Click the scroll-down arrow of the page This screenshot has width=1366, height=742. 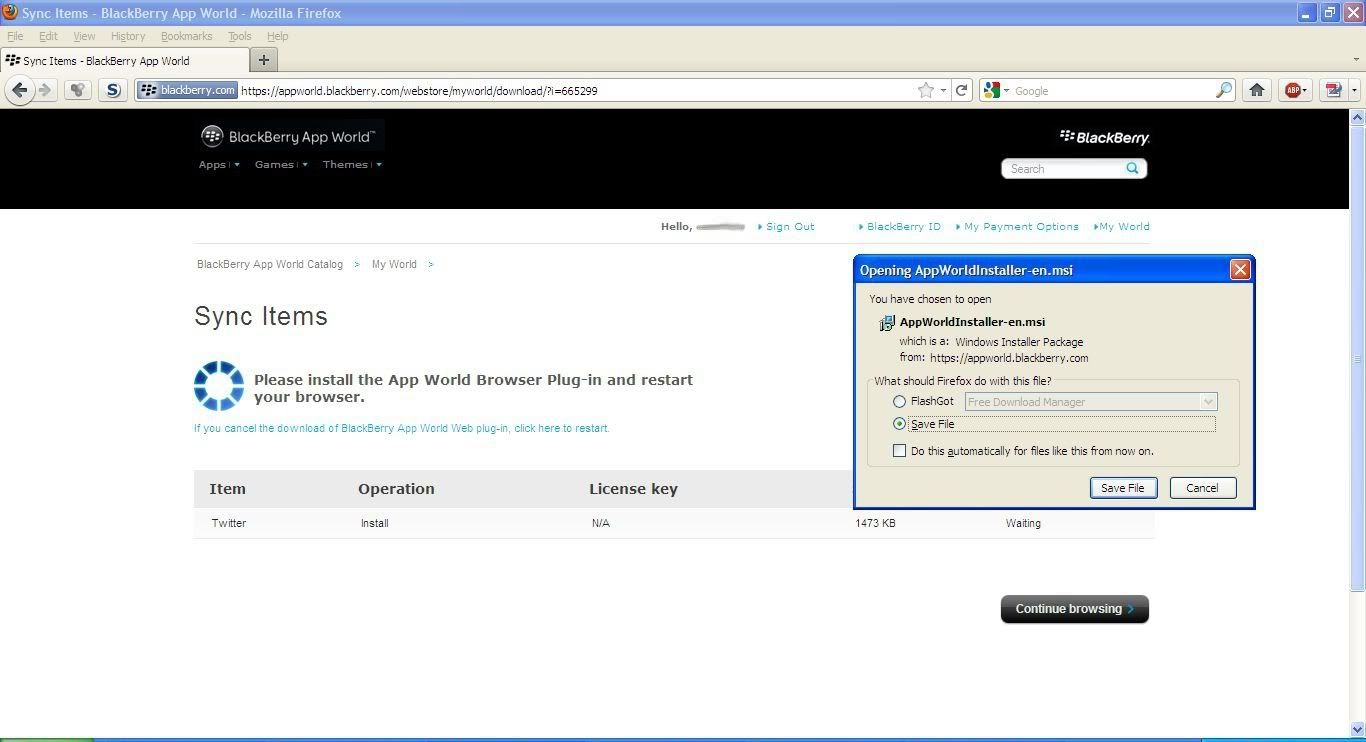point(1357,729)
